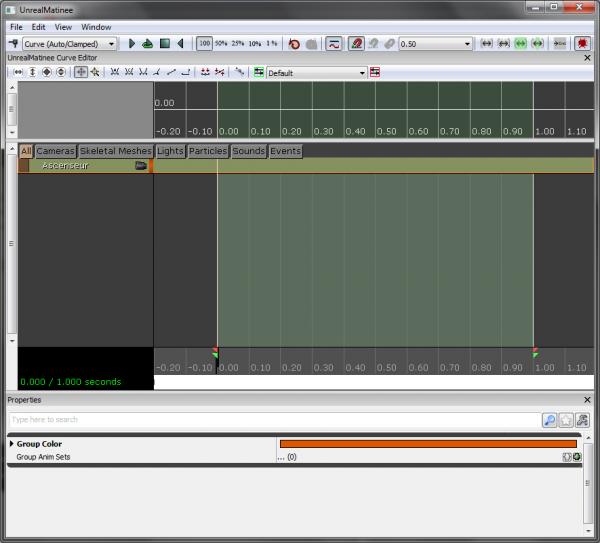Click the search magnifier icon in Properties

549,420
